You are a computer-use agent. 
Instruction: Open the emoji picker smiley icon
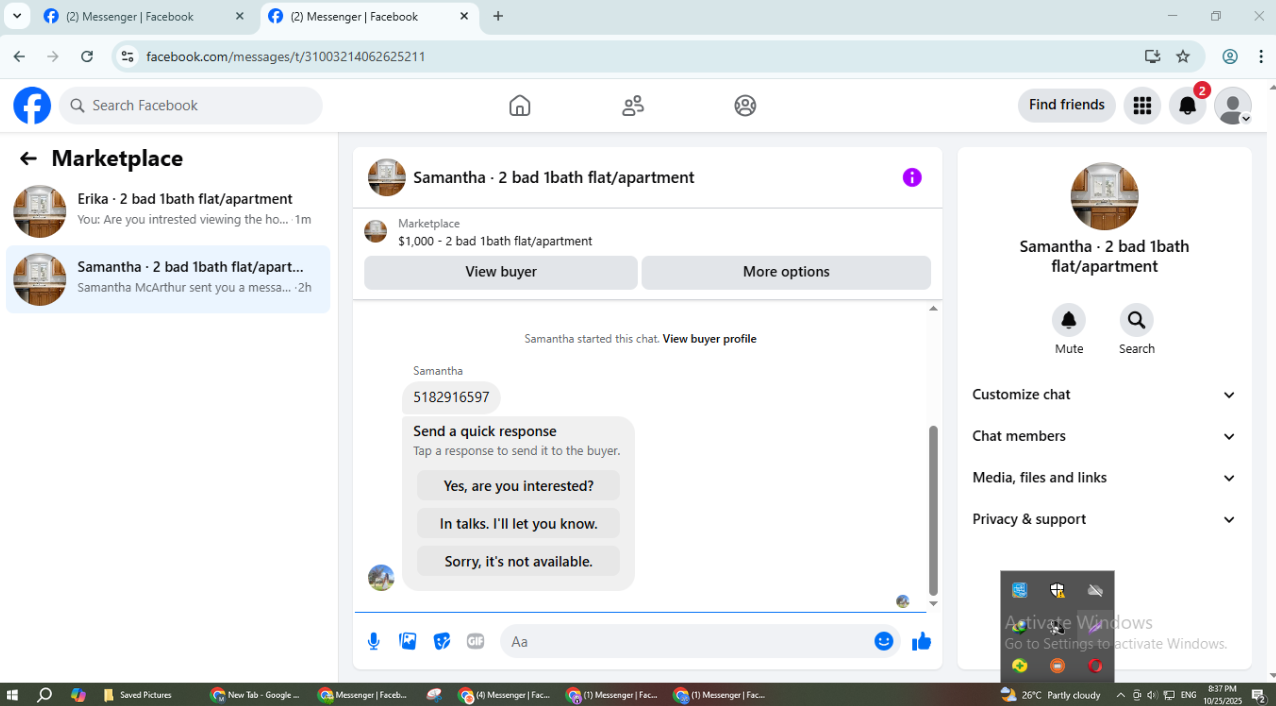click(x=884, y=641)
